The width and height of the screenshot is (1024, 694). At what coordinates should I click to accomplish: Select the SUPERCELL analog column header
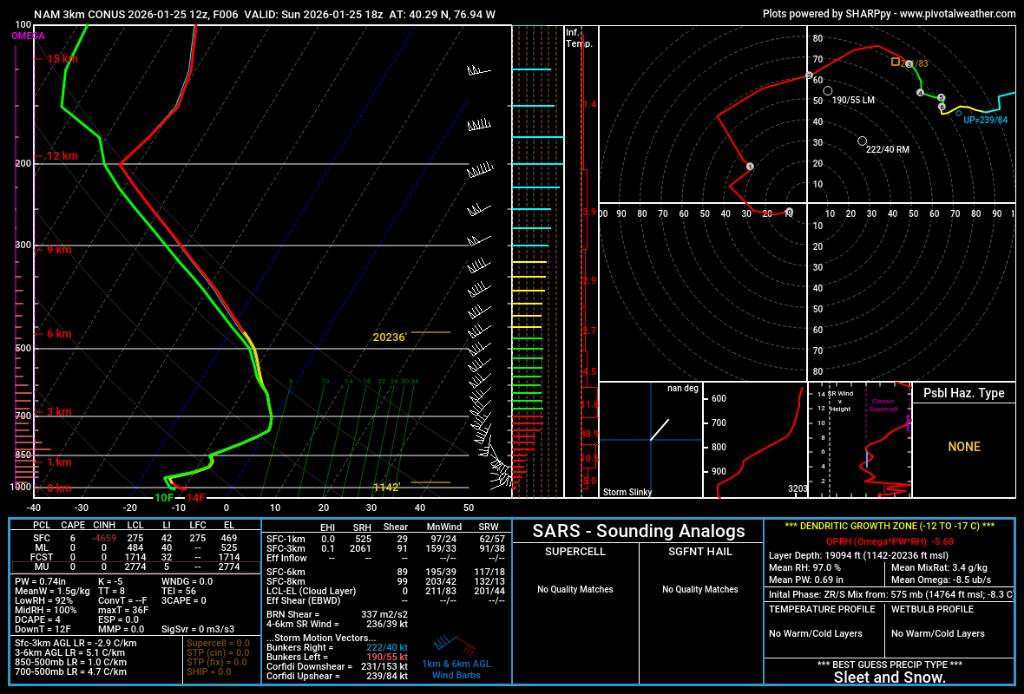574,551
